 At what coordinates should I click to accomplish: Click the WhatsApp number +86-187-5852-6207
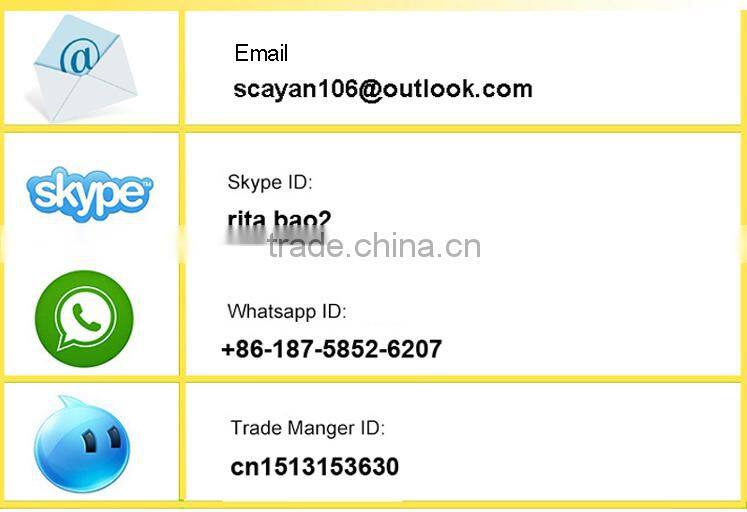332,349
